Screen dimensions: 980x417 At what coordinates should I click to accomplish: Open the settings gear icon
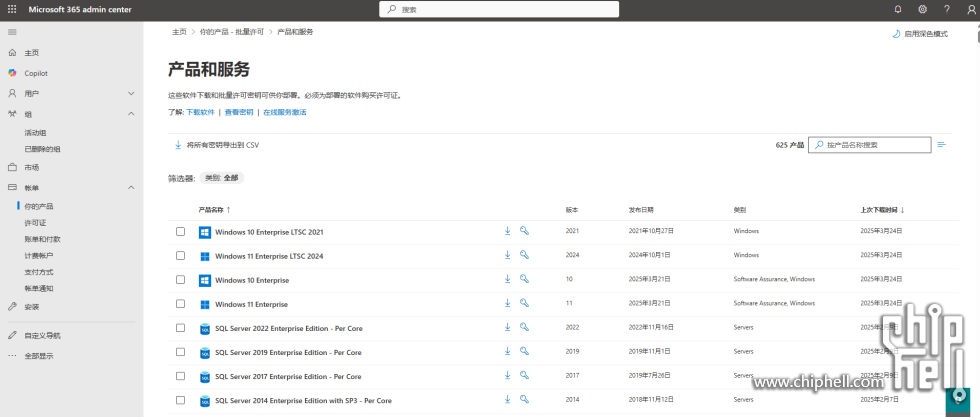922,9
